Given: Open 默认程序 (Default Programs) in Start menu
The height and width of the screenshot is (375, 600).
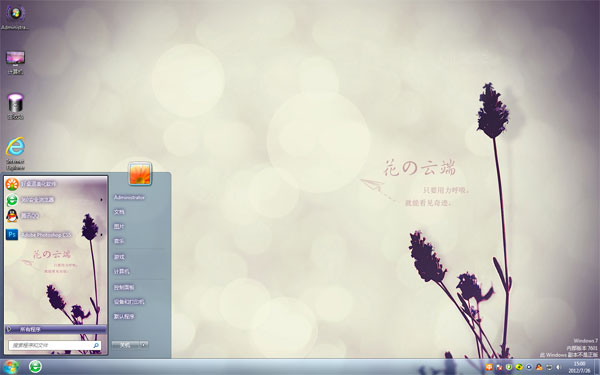Looking at the screenshot, I should [x=124, y=316].
